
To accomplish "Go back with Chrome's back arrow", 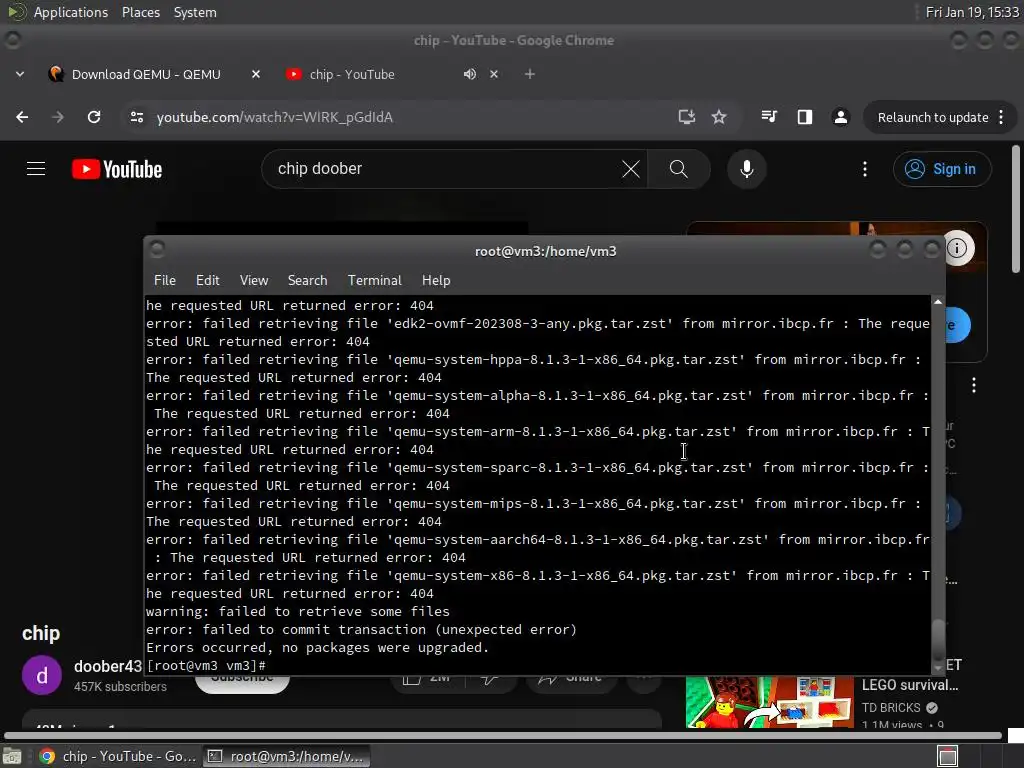I will coord(22,117).
